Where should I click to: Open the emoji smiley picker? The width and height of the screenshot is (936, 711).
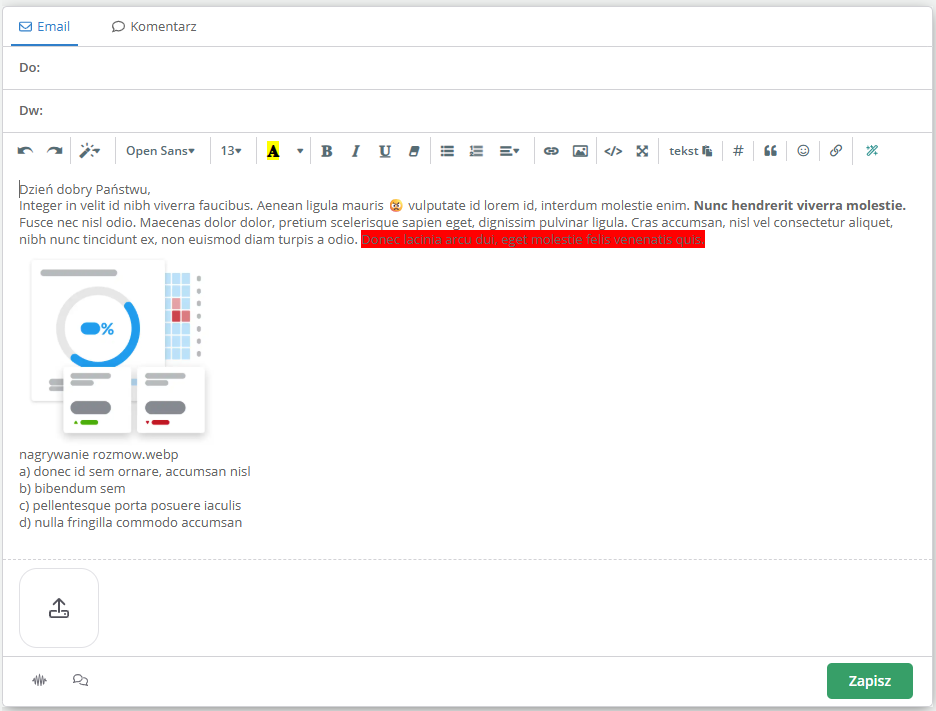coord(803,151)
